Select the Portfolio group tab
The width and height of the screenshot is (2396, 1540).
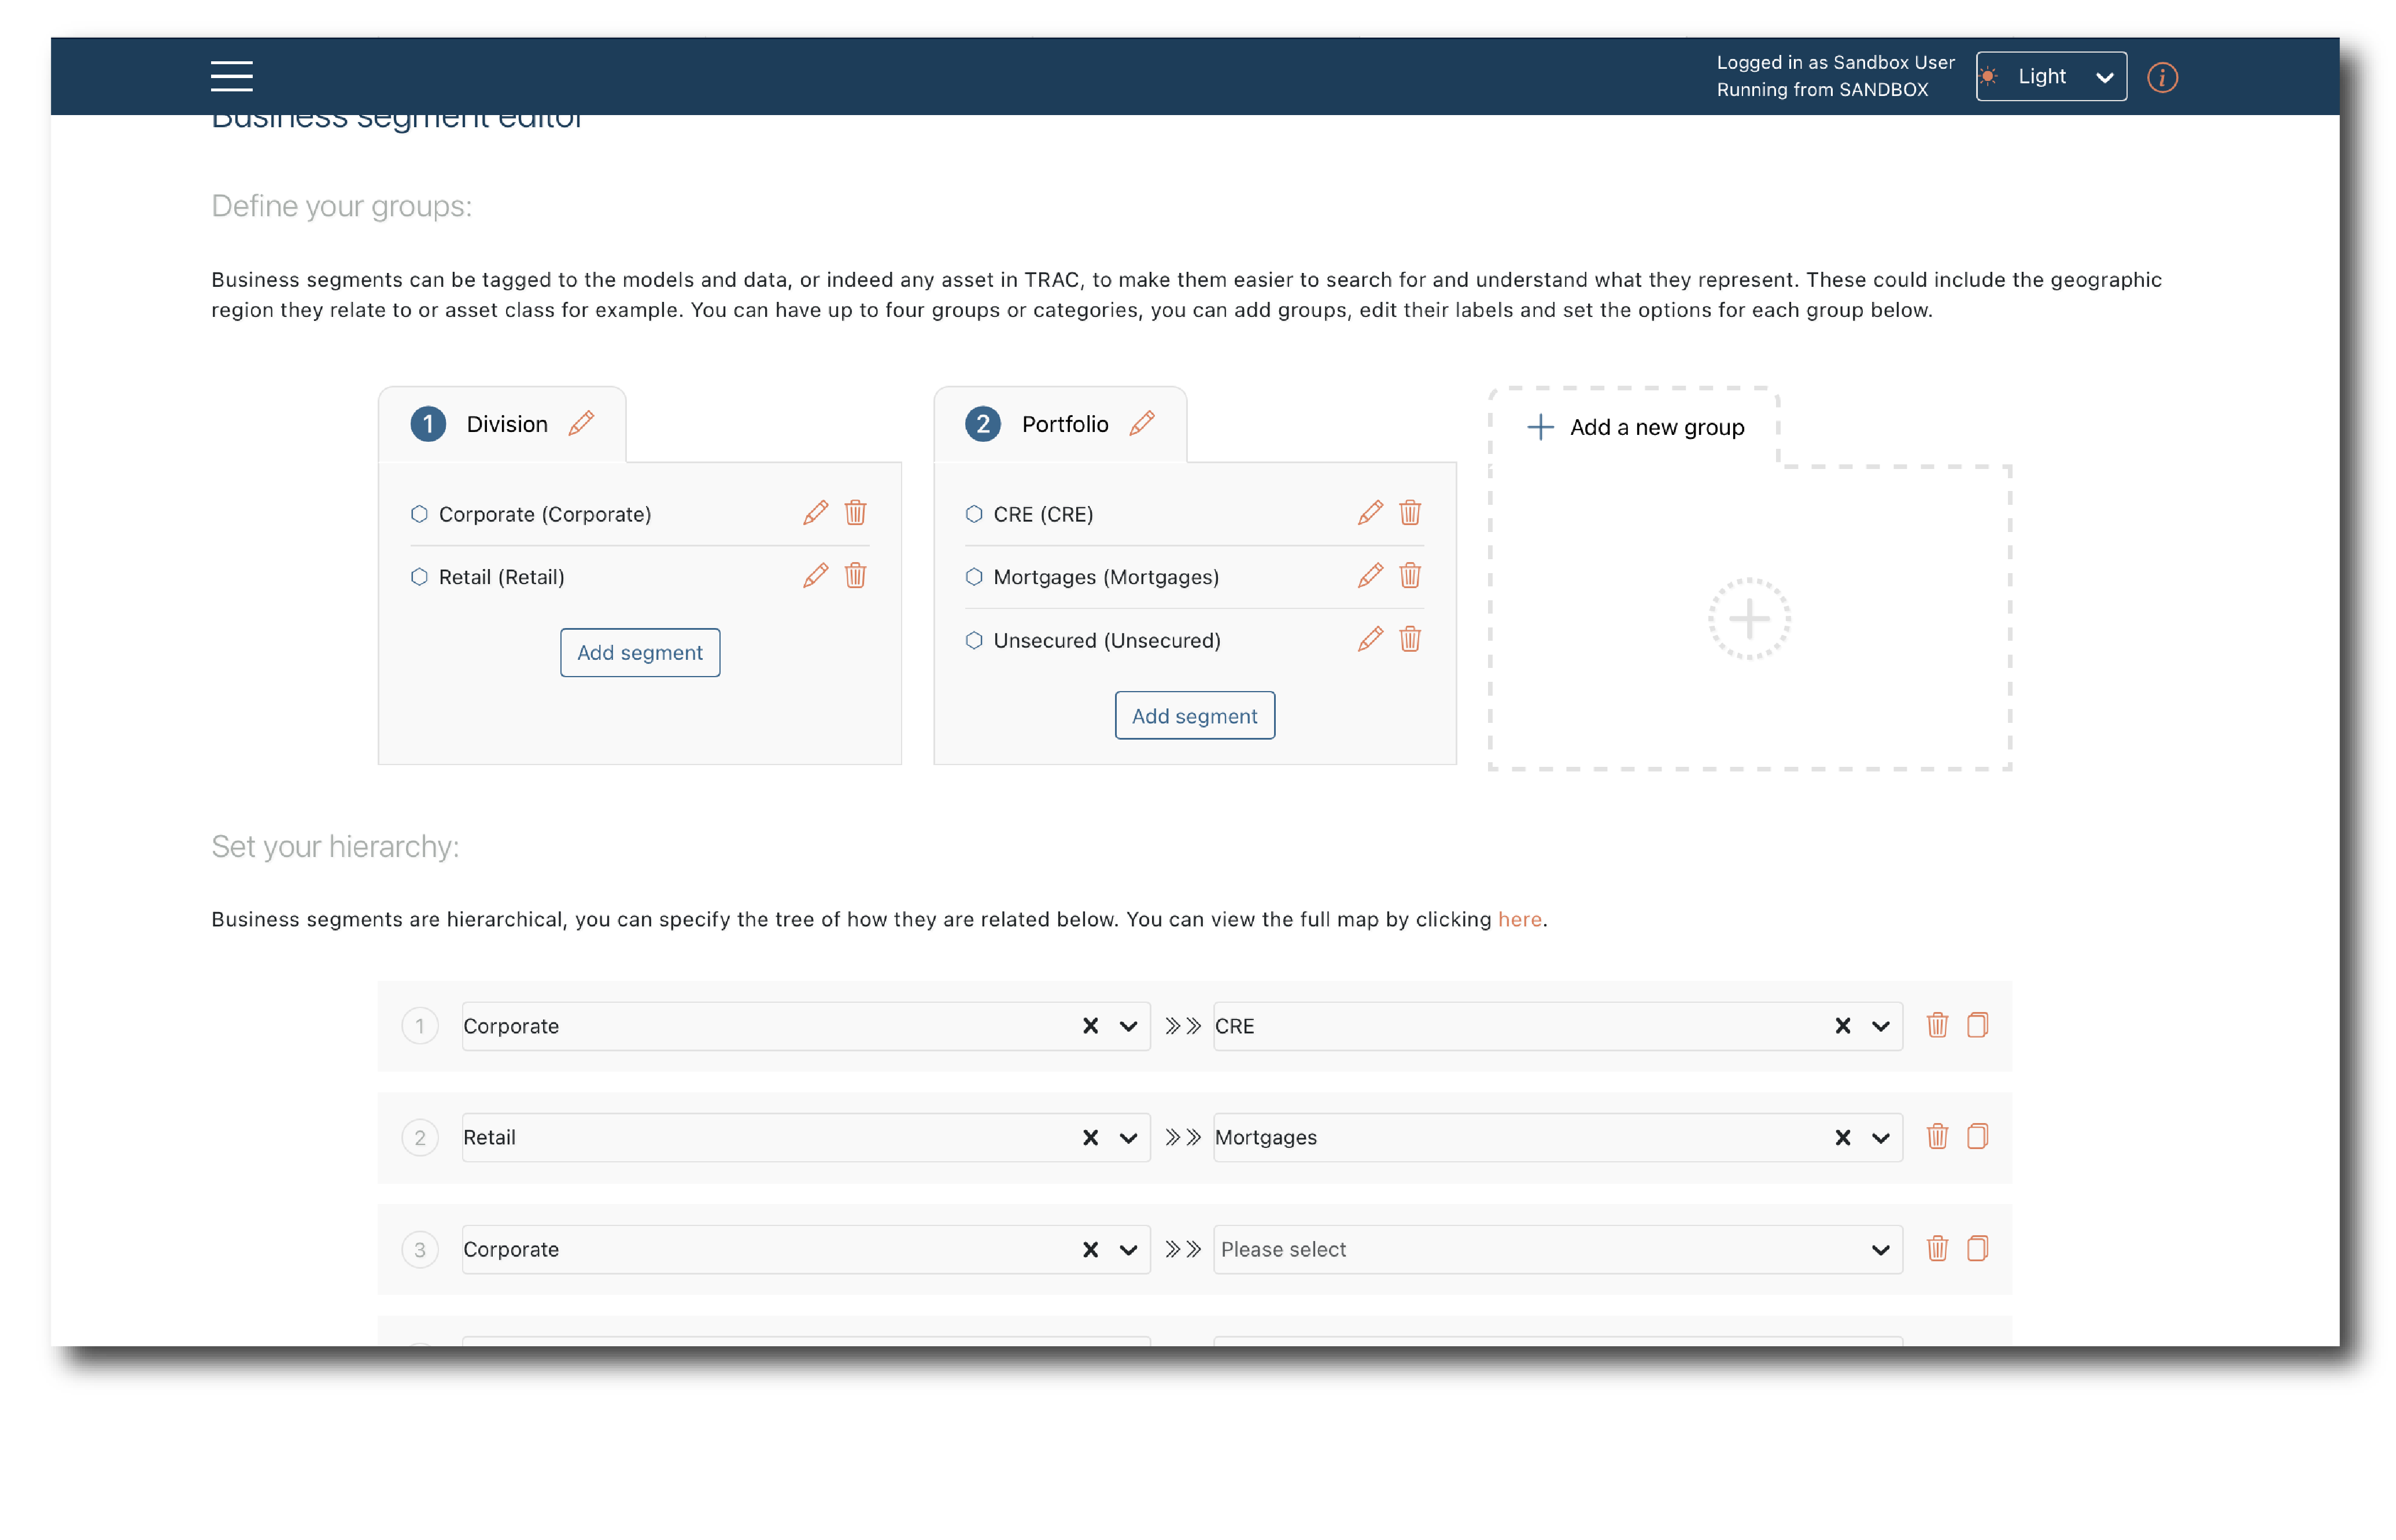[1064, 424]
